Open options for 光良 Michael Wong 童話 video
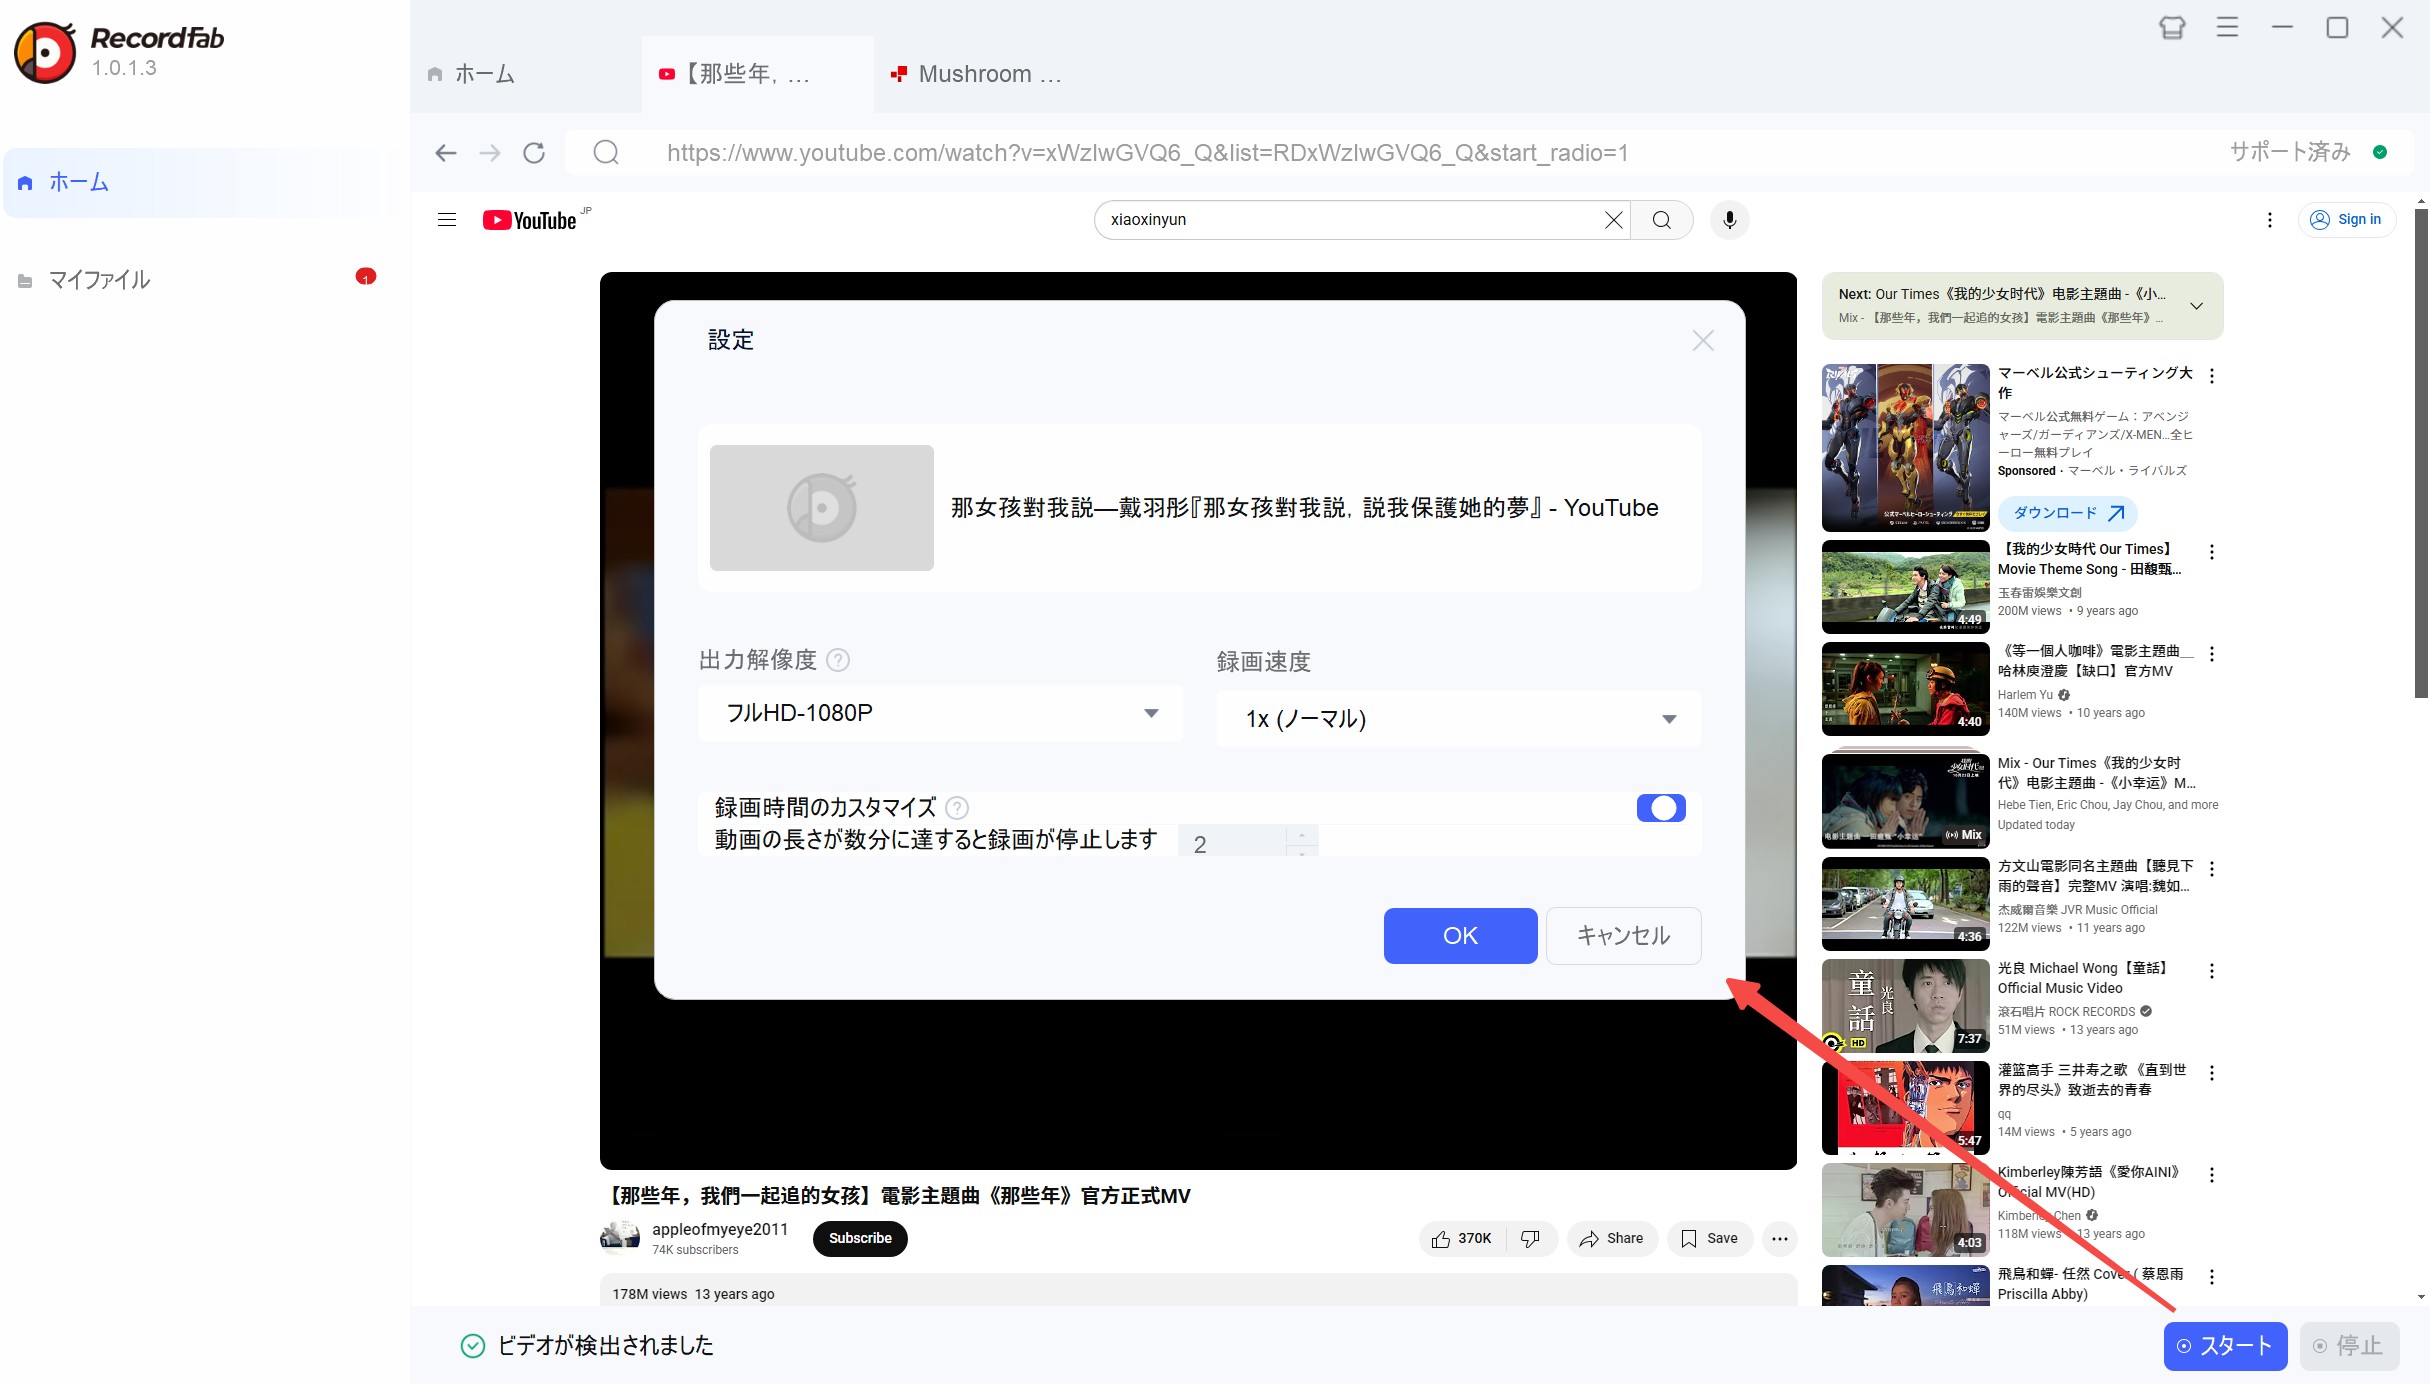 pos(2212,971)
